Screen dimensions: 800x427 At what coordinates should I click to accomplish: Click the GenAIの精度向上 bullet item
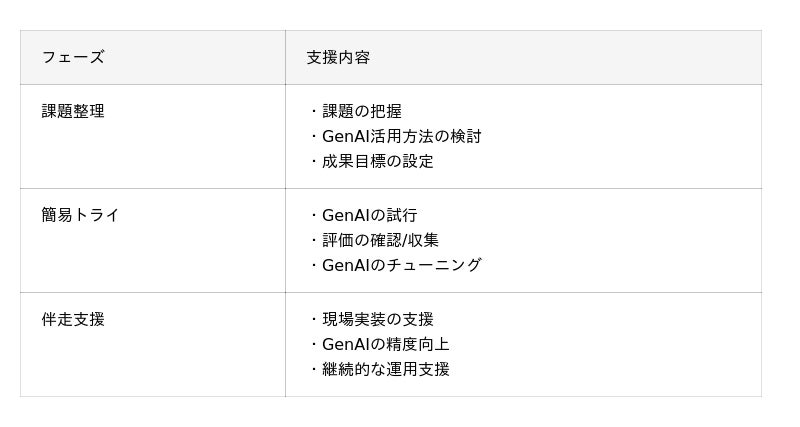[385, 344]
